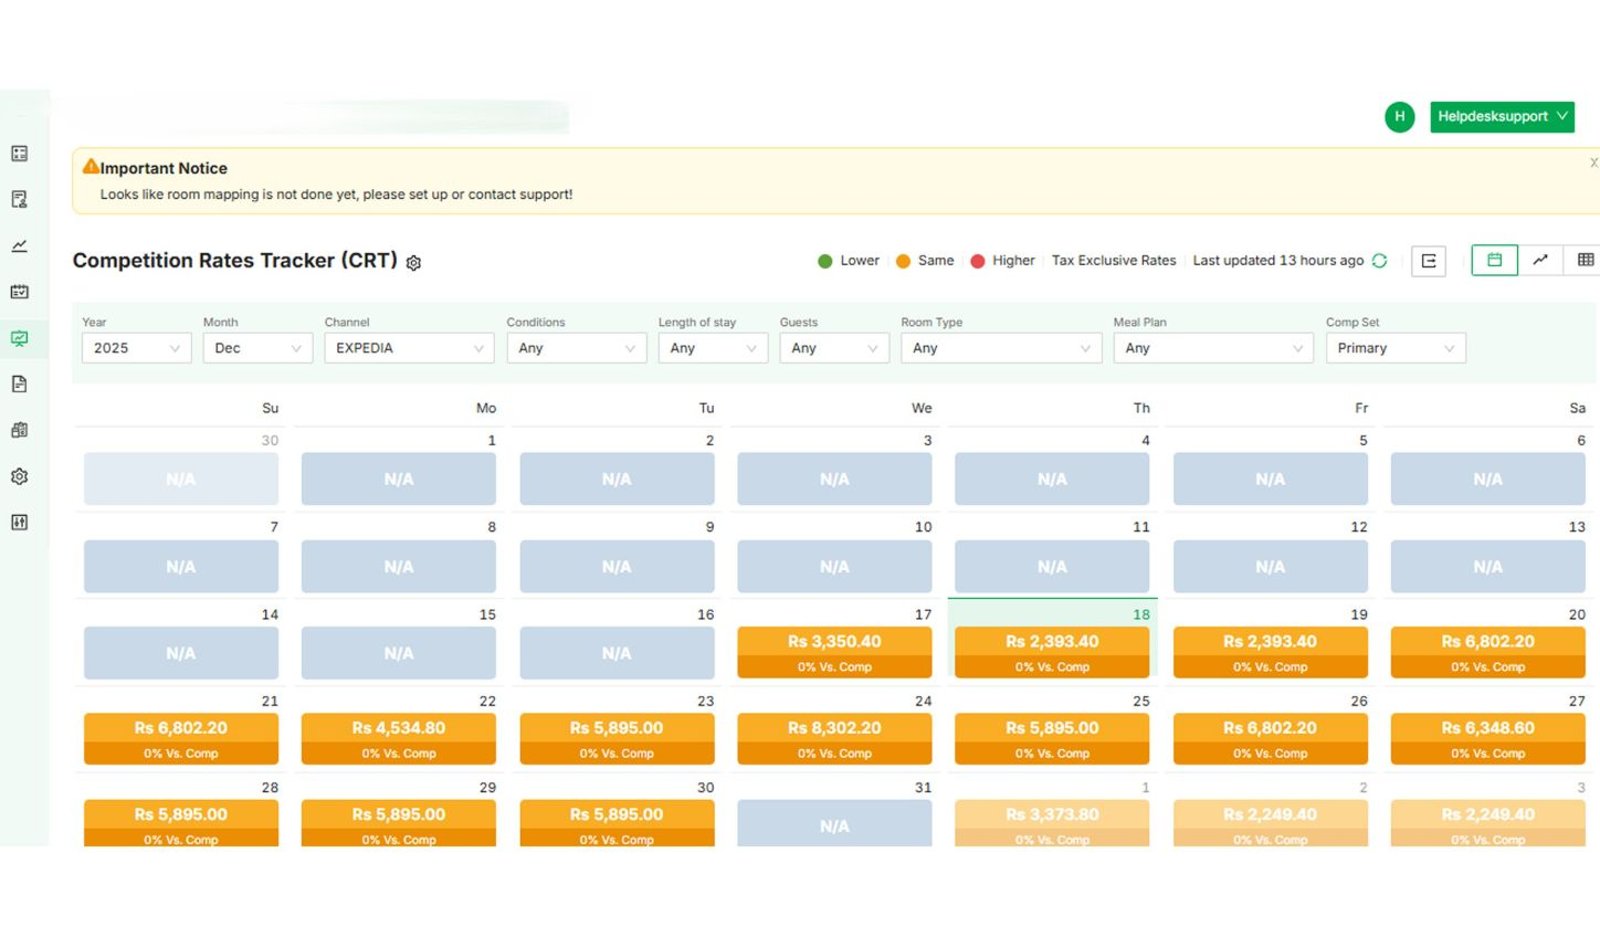Open CRT settings gear beside the title
This screenshot has width=1600, height=937.
(x=414, y=262)
